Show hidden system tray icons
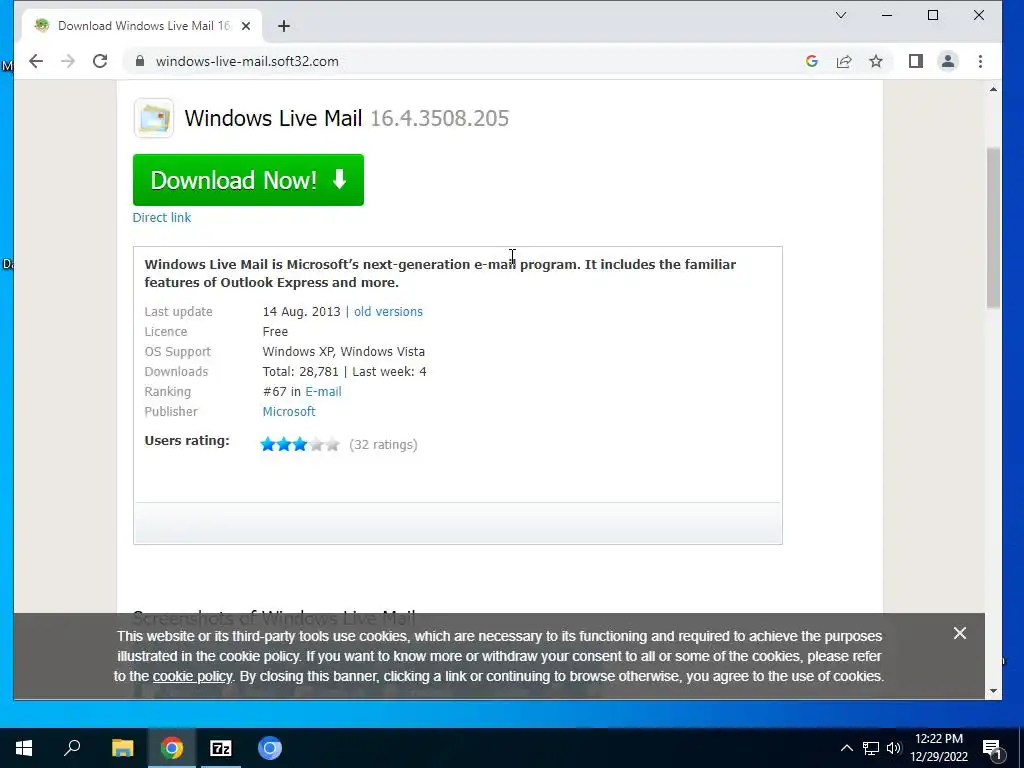The height and width of the screenshot is (768, 1024). tap(846, 748)
